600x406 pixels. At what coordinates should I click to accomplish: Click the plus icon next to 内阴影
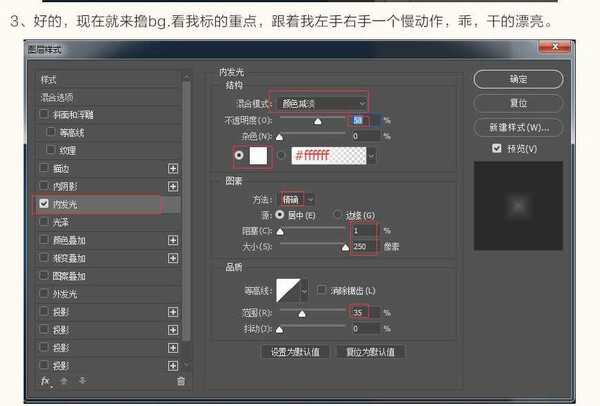pyautogui.click(x=172, y=186)
